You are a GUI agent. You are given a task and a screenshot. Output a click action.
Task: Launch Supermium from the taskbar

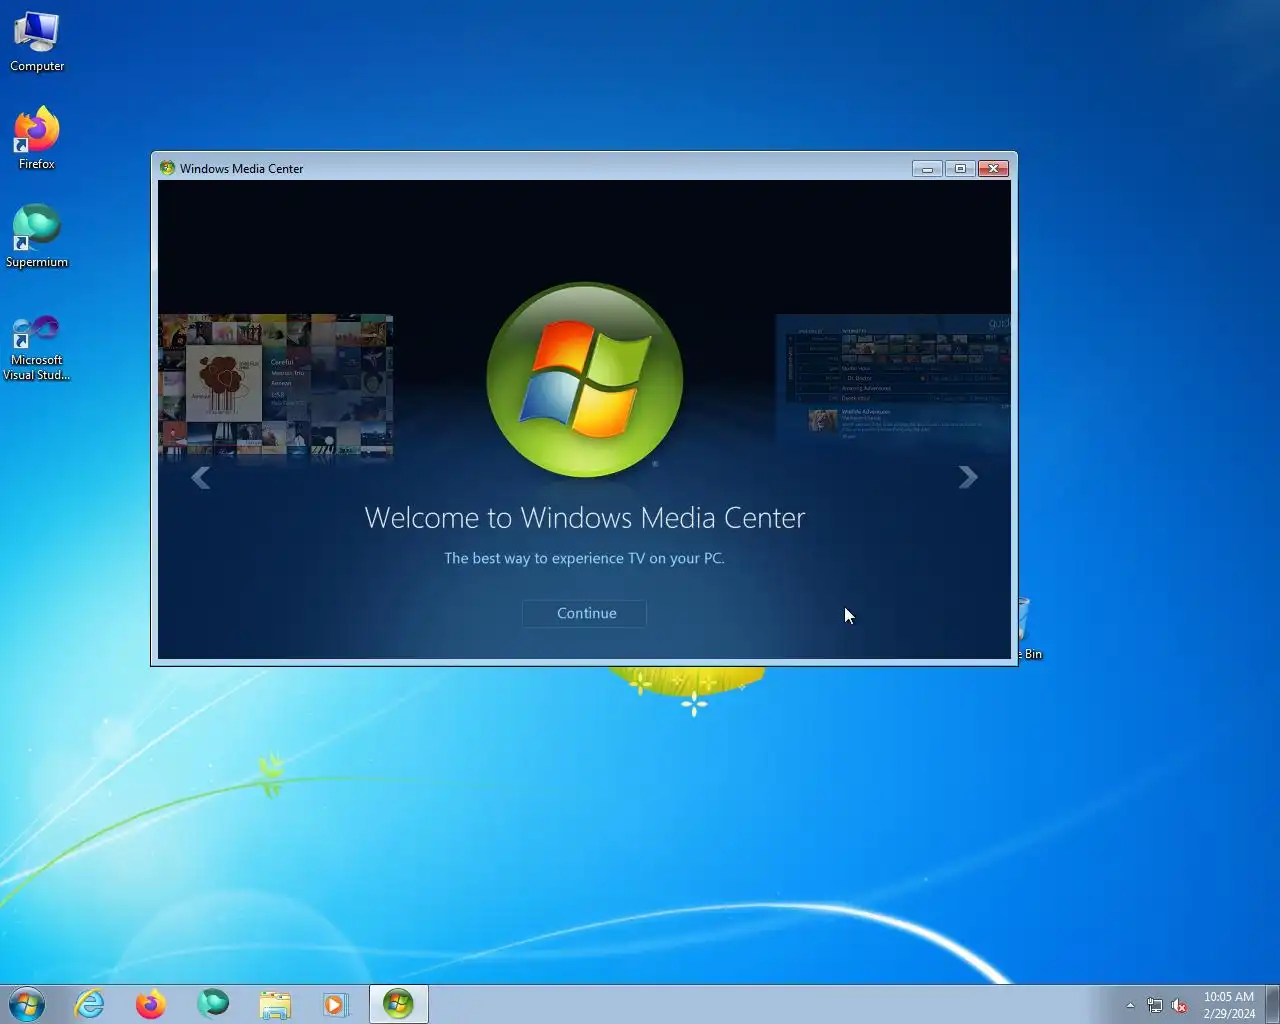(x=213, y=1004)
